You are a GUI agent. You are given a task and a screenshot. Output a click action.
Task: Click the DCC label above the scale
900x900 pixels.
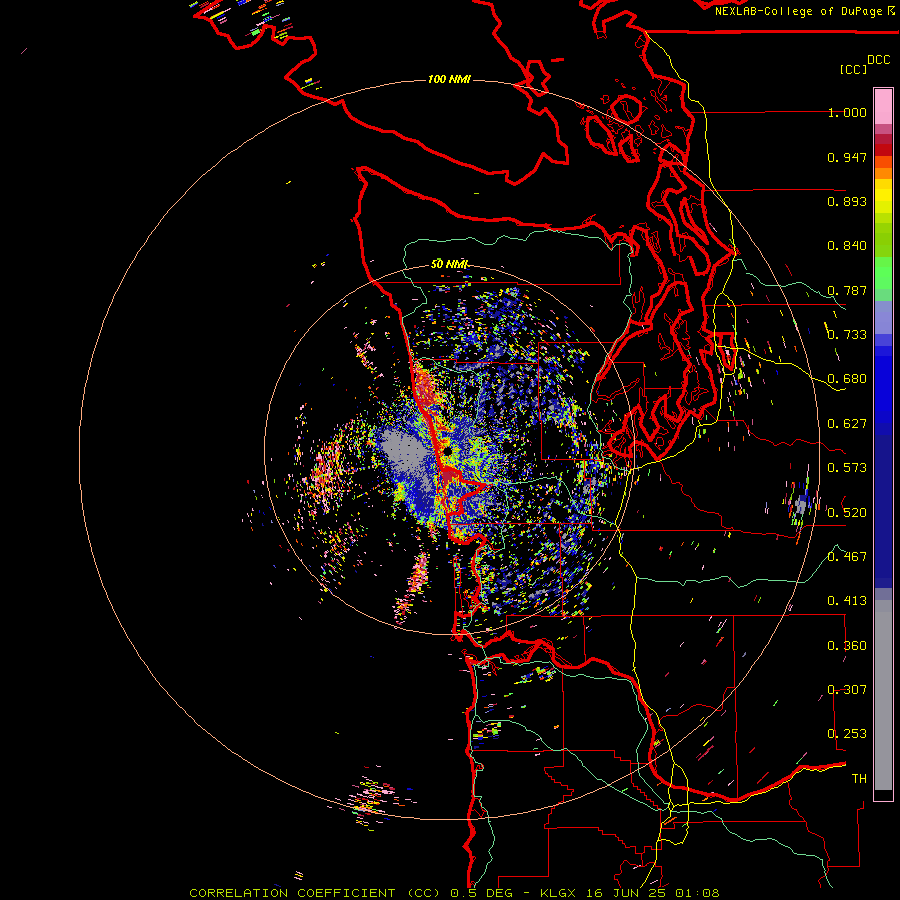click(878, 60)
